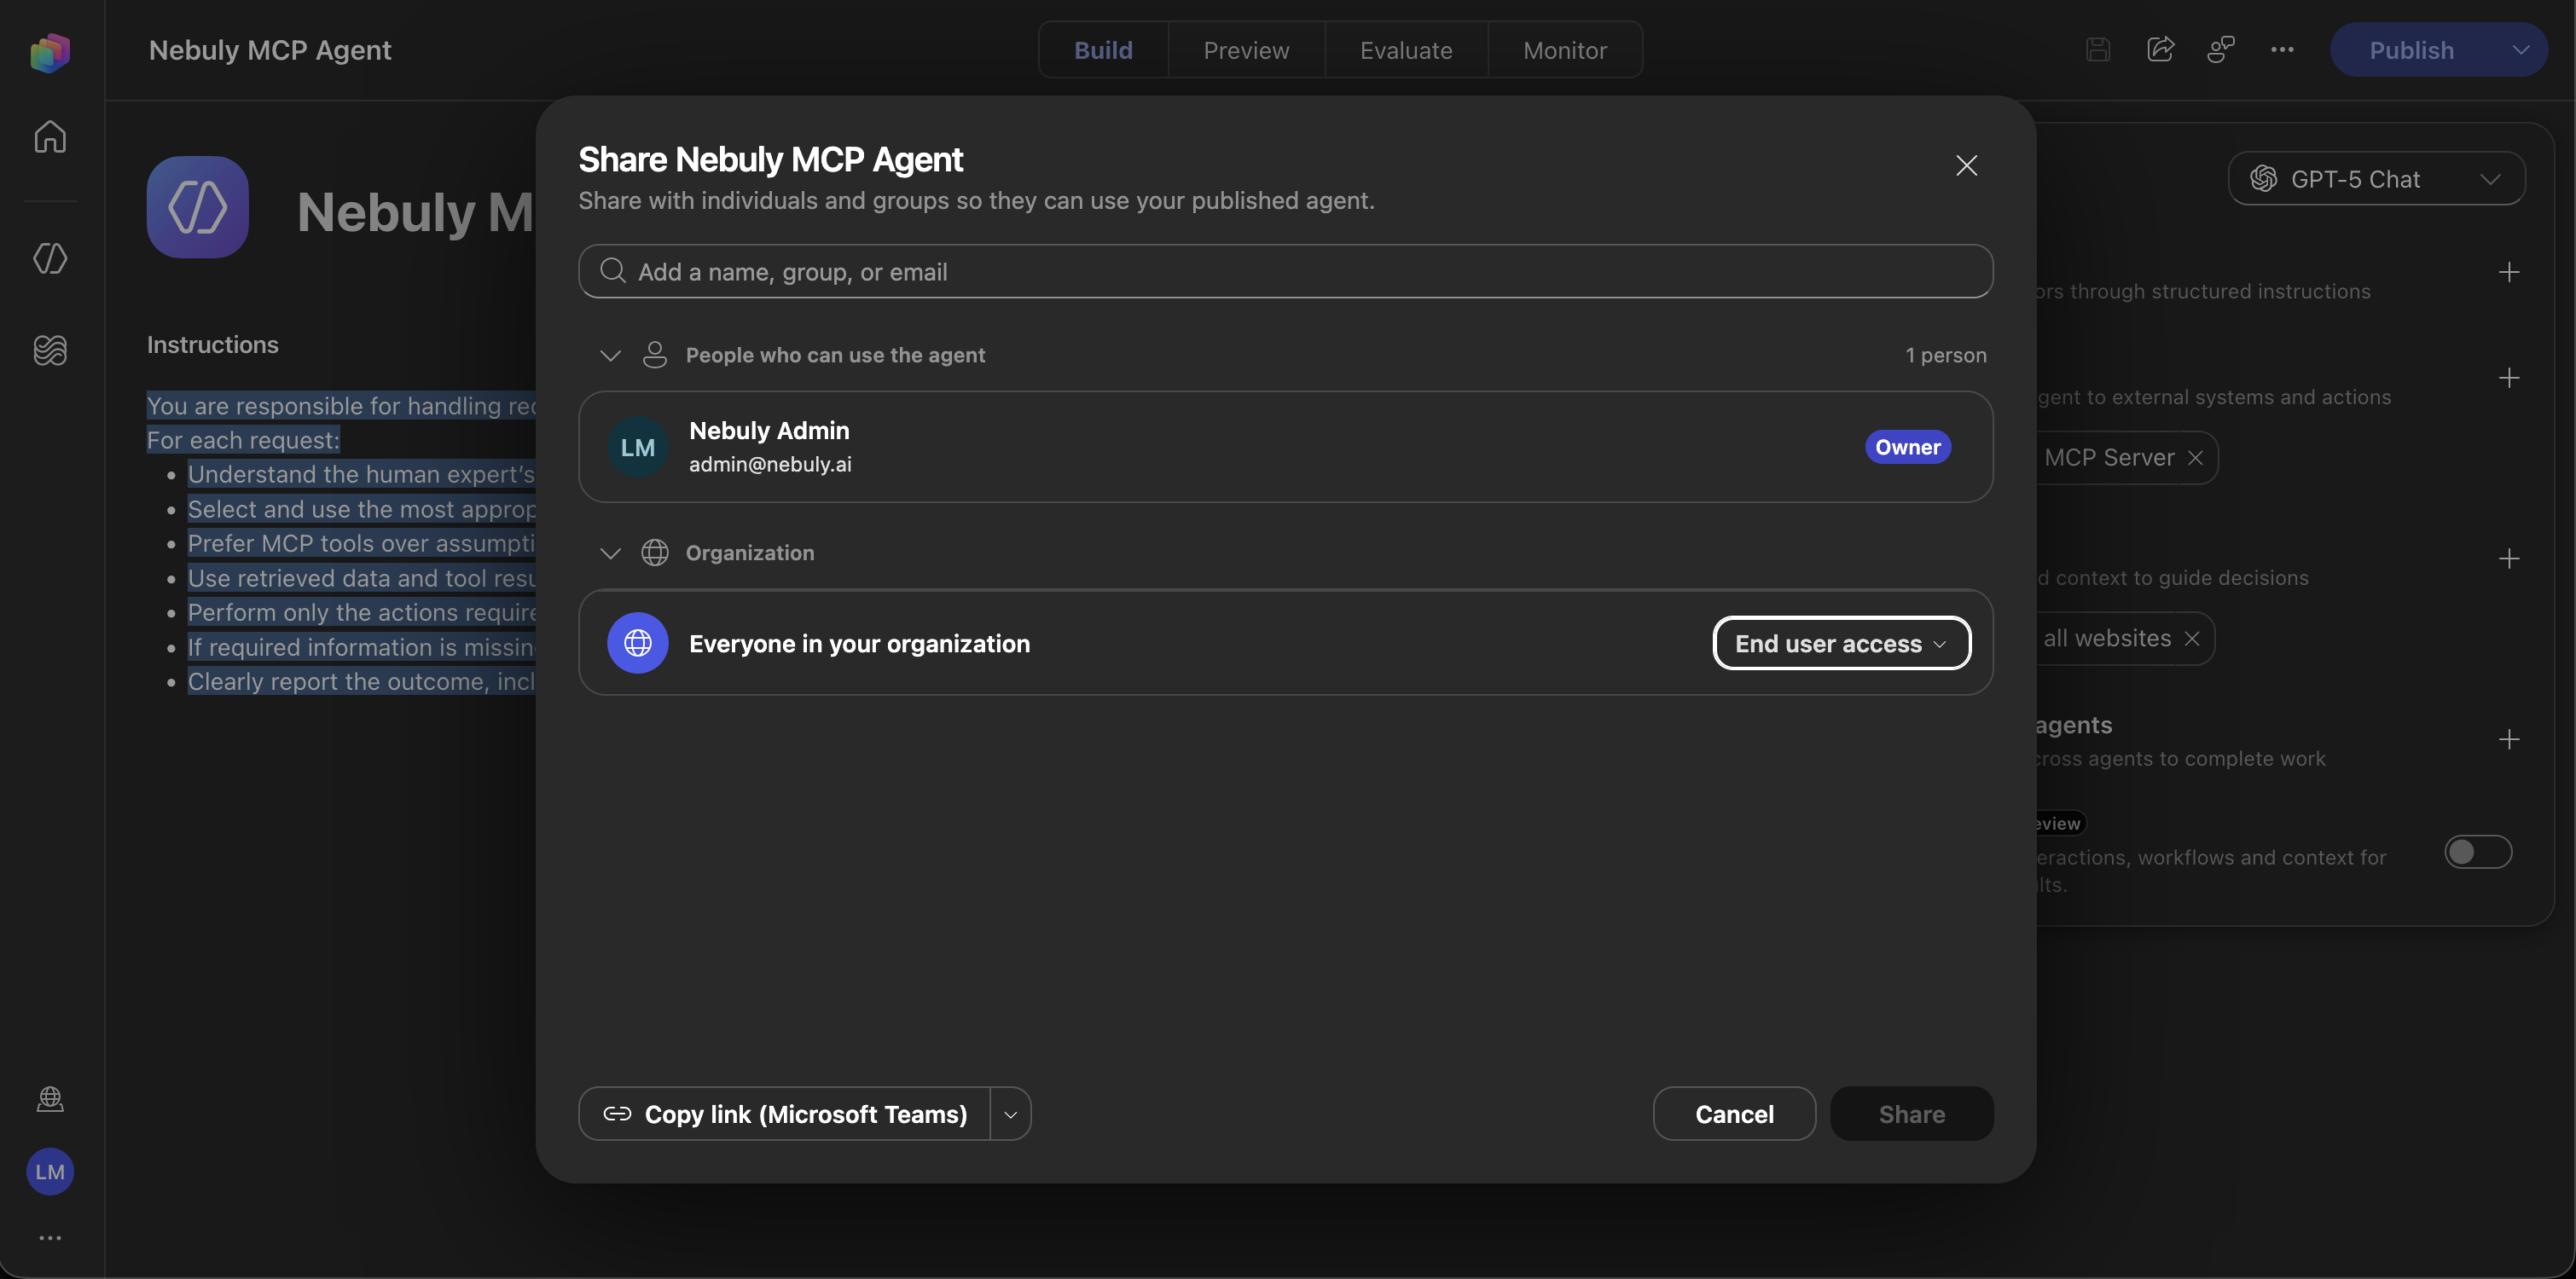Image resolution: width=2576 pixels, height=1279 pixels.
Task: Toggle the preview feature switch
Action: [x=2478, y=852]
